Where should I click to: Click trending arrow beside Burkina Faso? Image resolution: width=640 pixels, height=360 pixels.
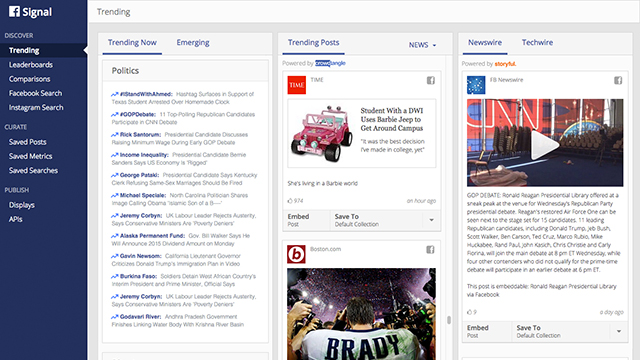(x=115, y=276)
